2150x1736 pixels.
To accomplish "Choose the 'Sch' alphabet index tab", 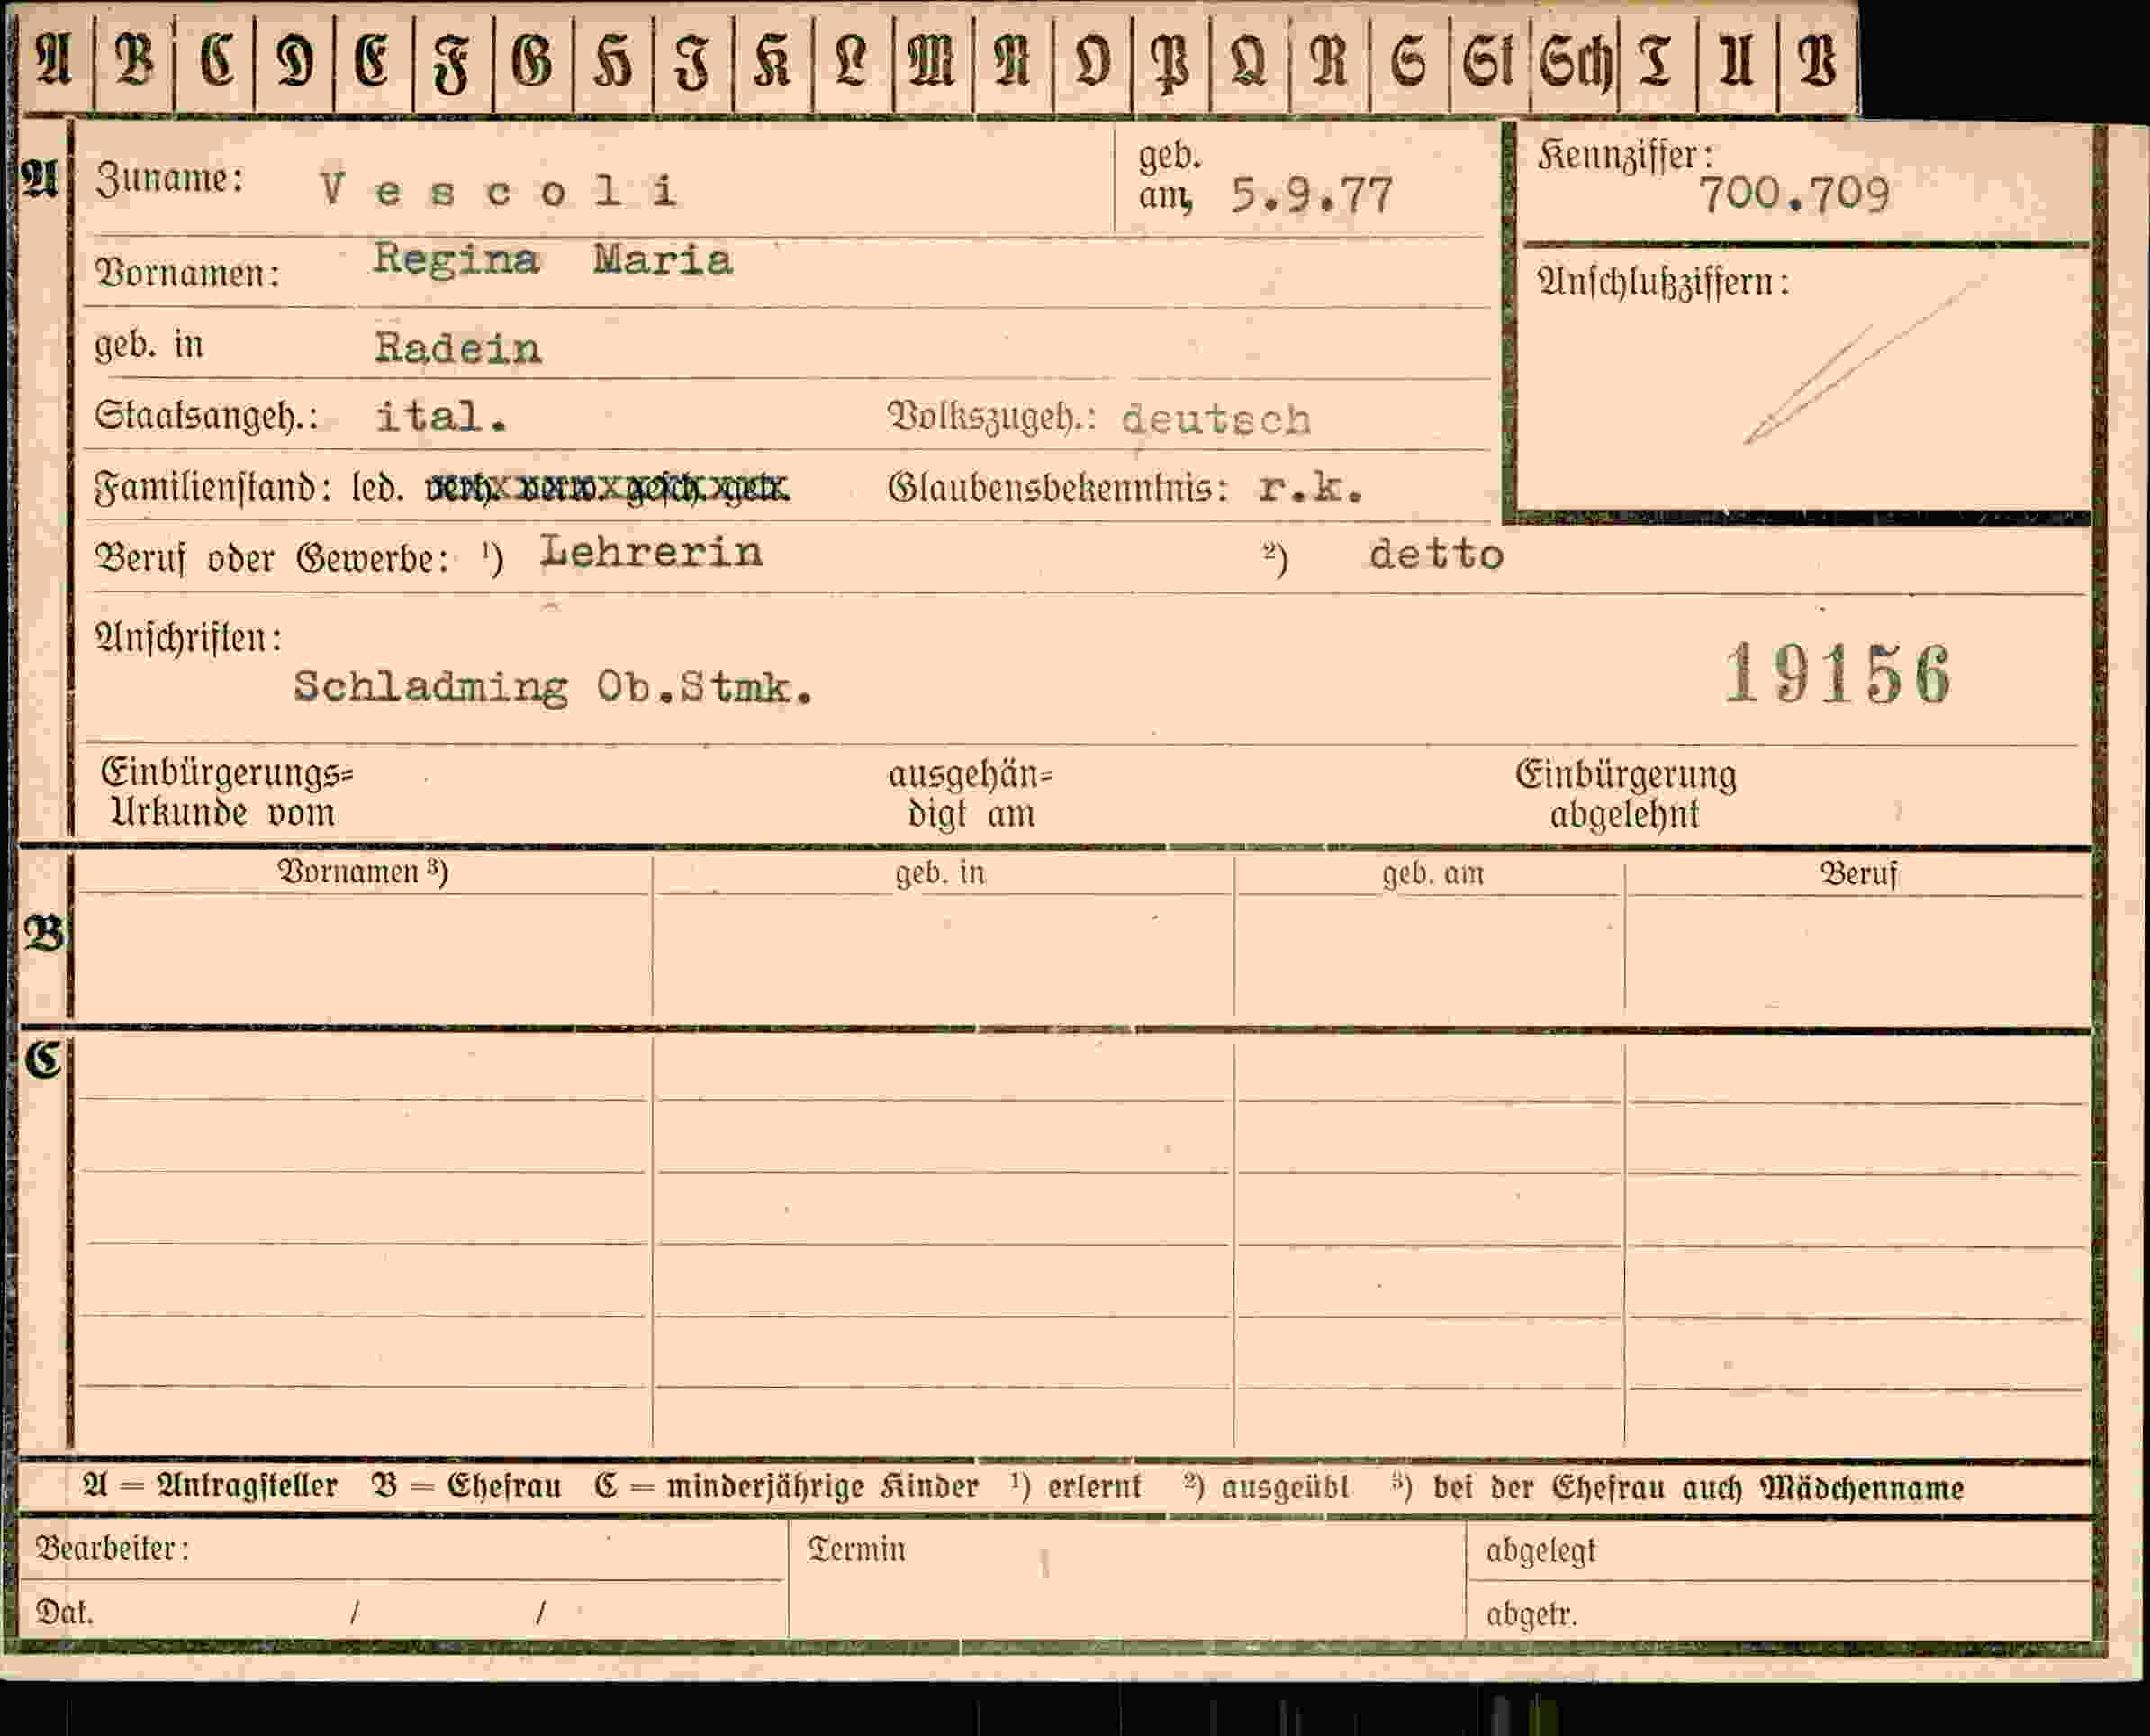I will 1574,60.
